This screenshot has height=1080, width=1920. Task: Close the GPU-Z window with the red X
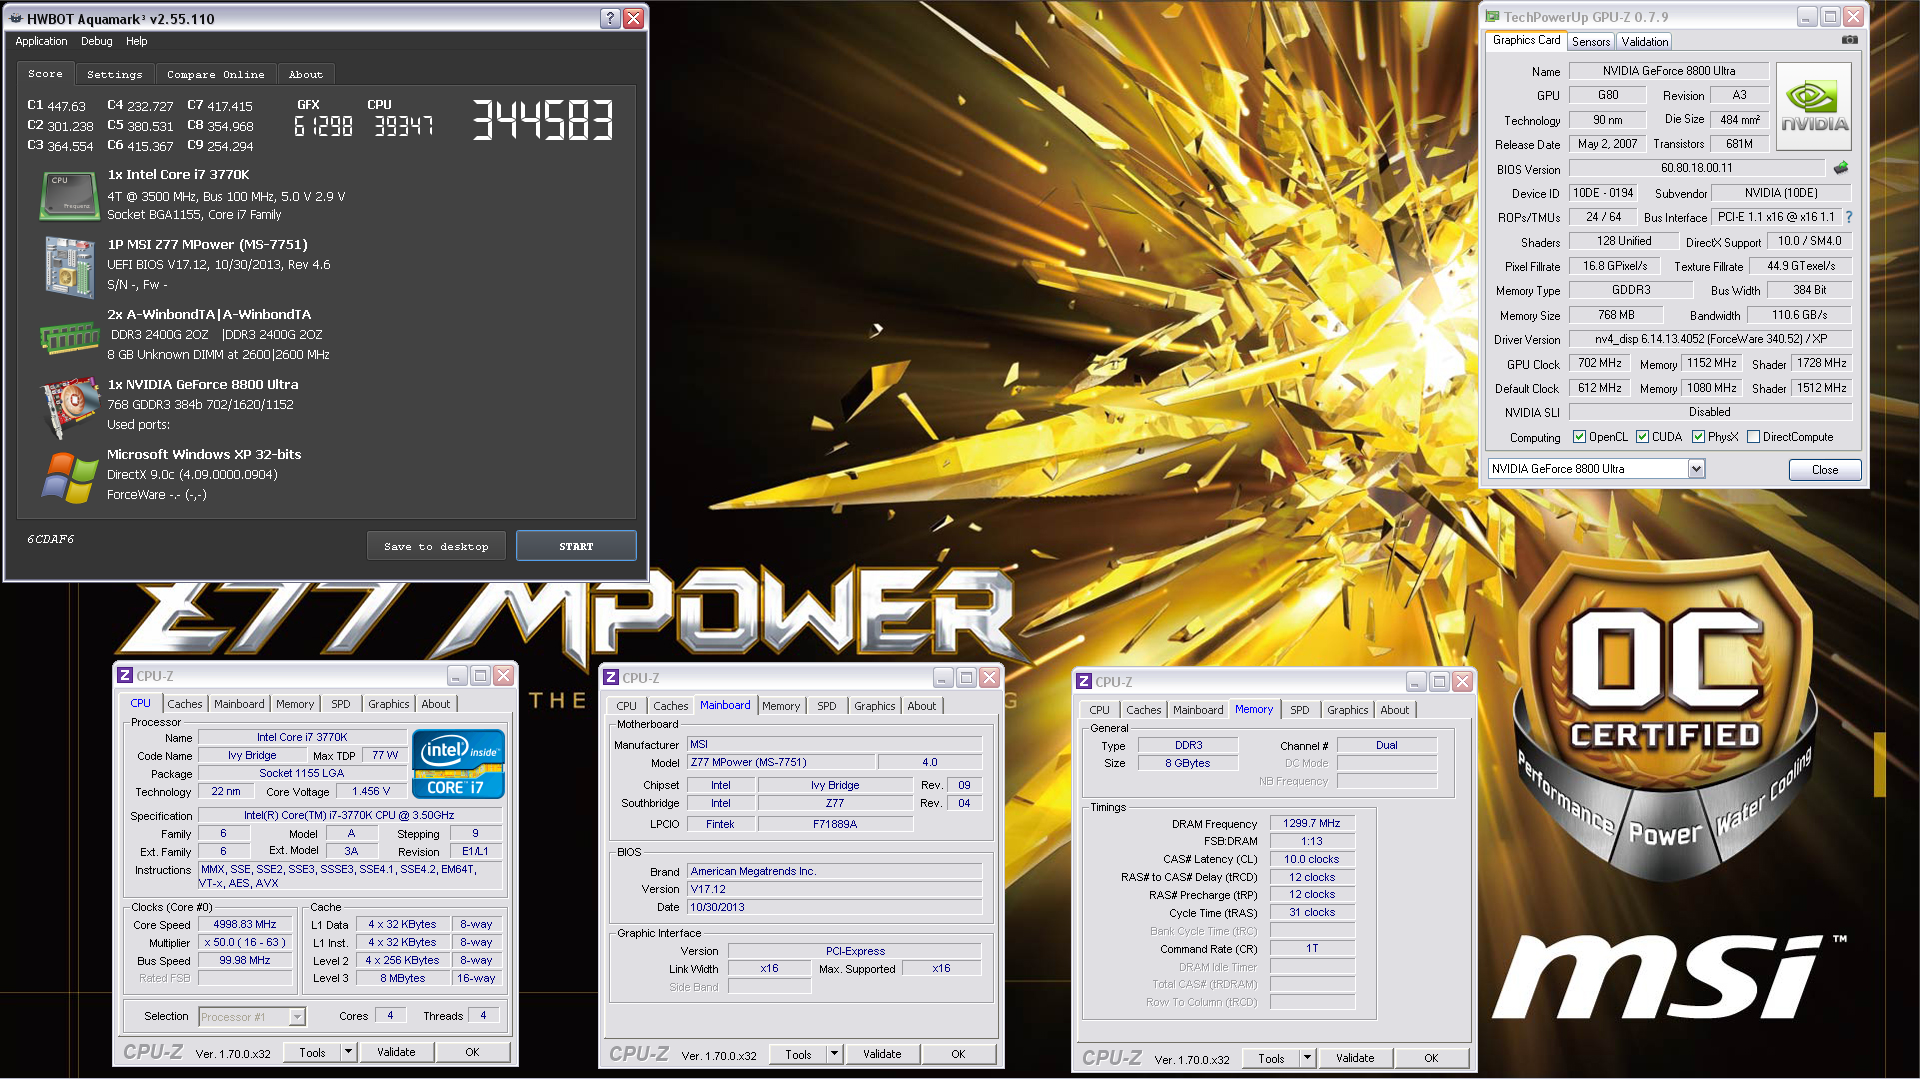click(1853, 17)
